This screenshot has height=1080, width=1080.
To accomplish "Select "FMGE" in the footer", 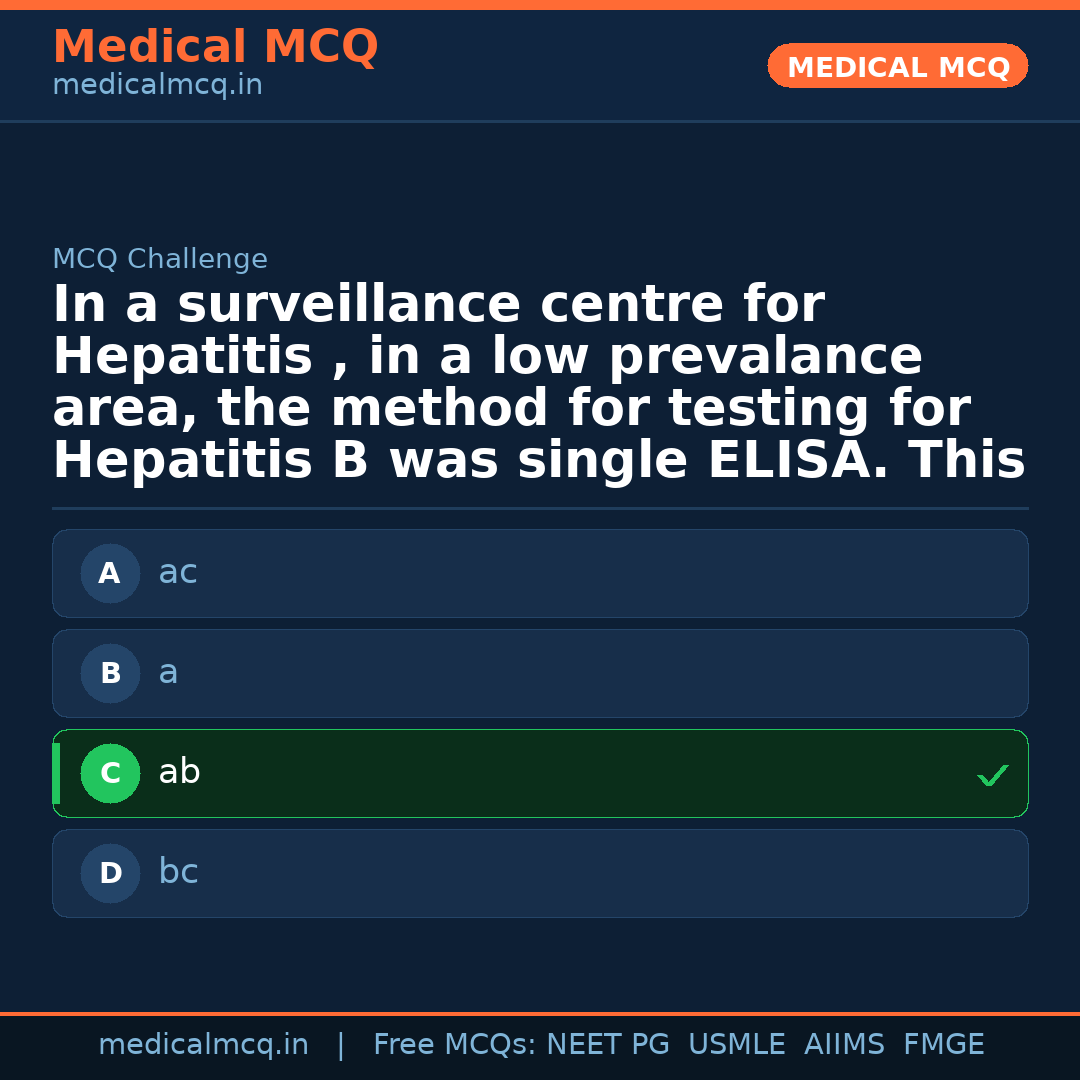I will [943, 1045].
